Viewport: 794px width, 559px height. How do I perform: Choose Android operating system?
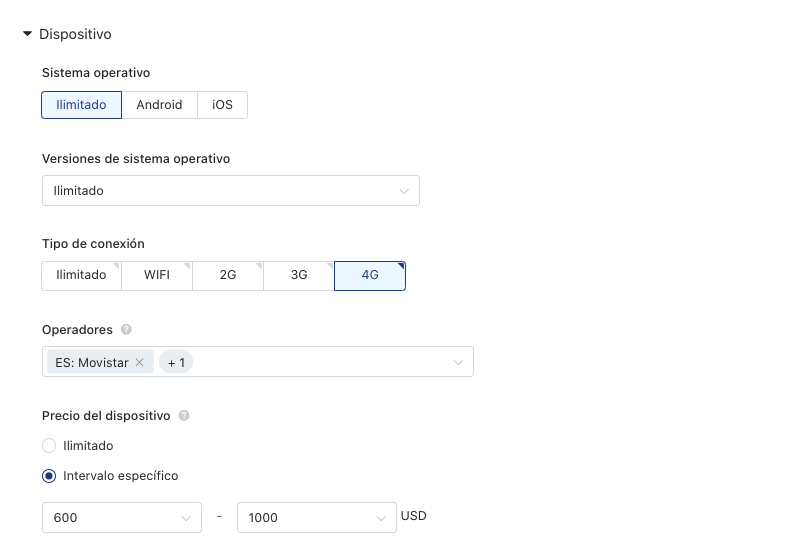159,105
